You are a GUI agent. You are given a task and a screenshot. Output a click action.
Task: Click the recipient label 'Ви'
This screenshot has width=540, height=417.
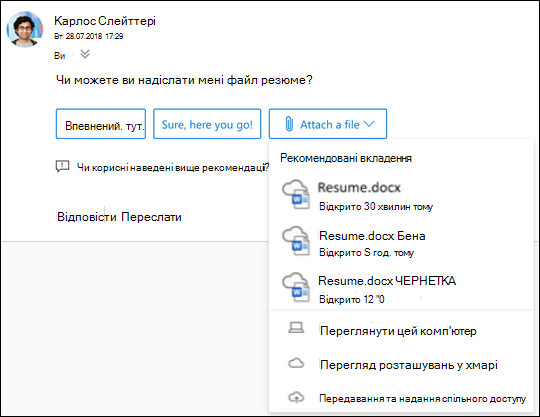60,56
